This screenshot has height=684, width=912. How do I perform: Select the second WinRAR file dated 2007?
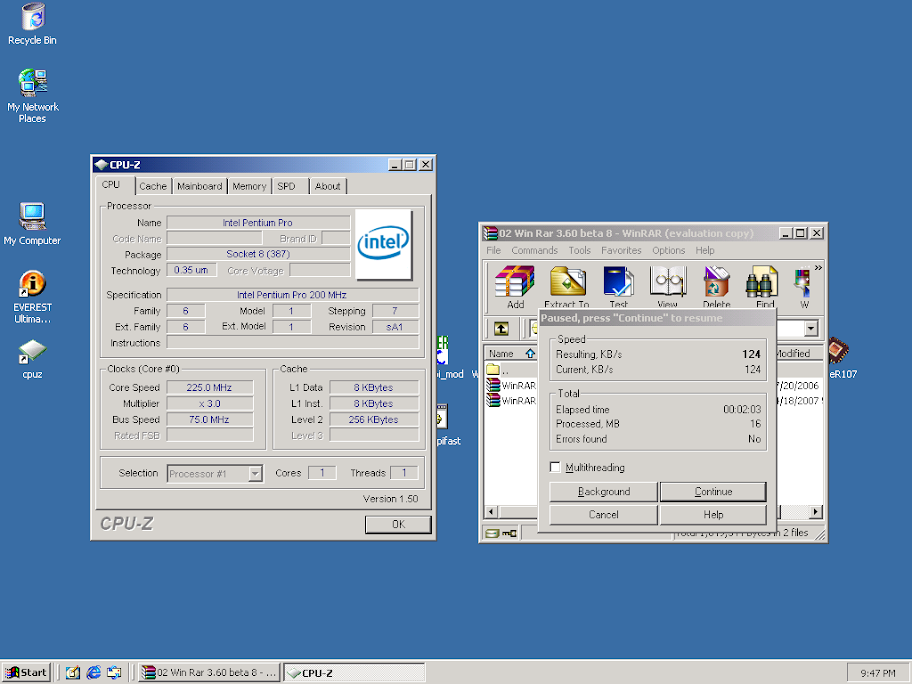512,400
